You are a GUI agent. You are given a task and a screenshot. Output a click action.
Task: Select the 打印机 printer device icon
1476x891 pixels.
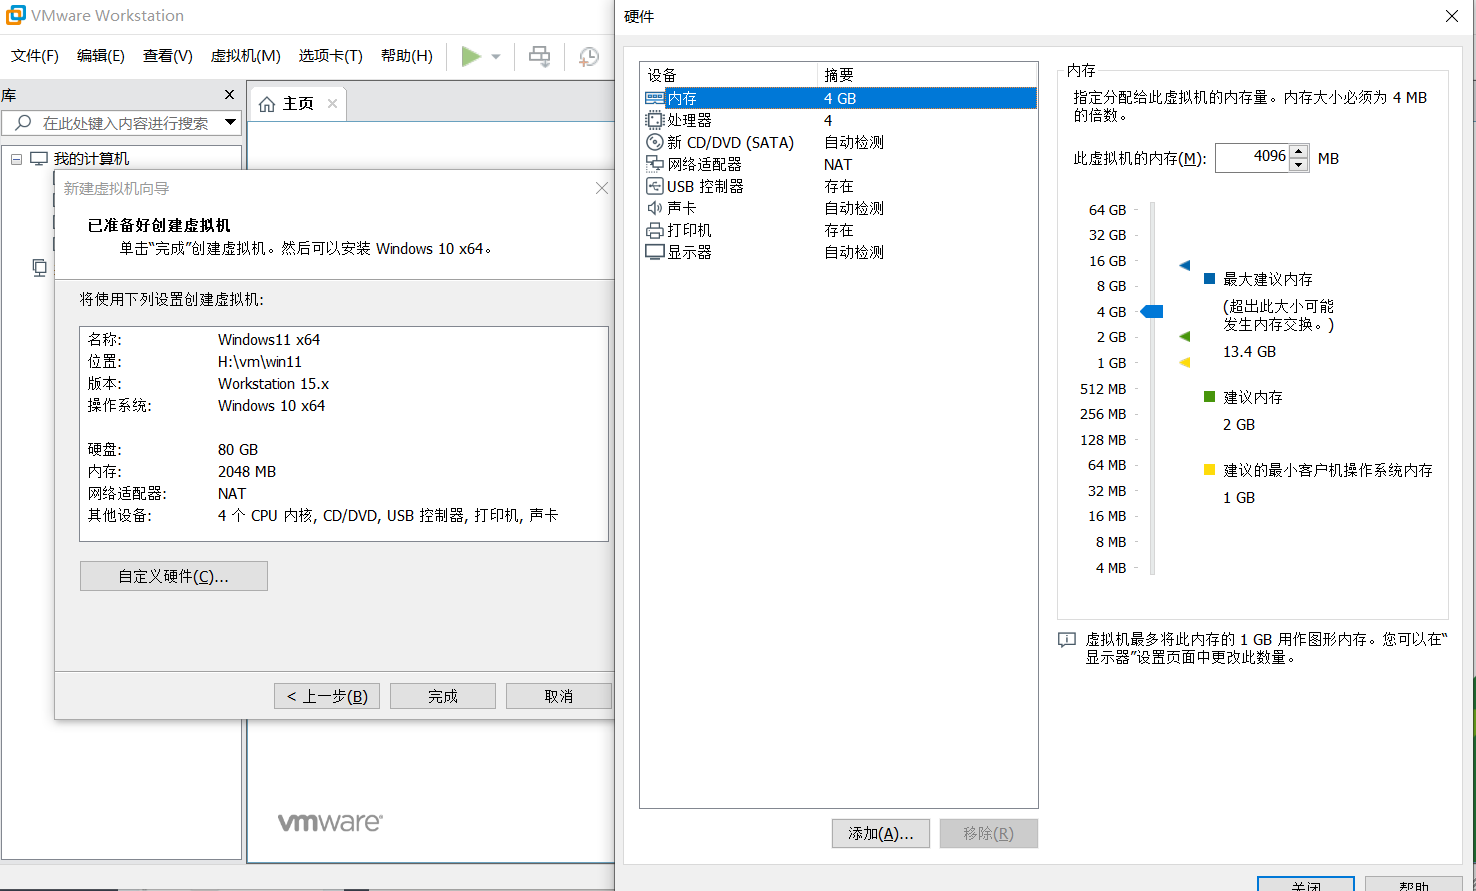tap(655, 230)
